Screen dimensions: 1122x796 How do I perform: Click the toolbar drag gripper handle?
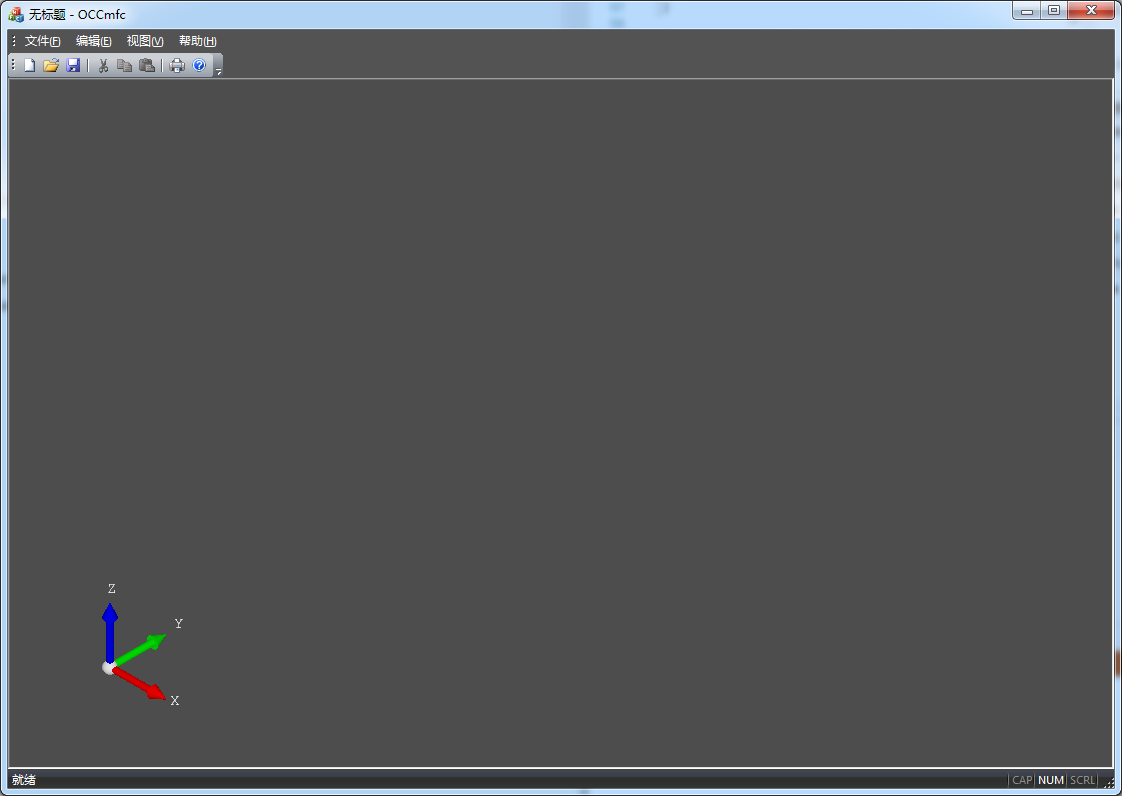pyautogui.click(x=13, y=65)
